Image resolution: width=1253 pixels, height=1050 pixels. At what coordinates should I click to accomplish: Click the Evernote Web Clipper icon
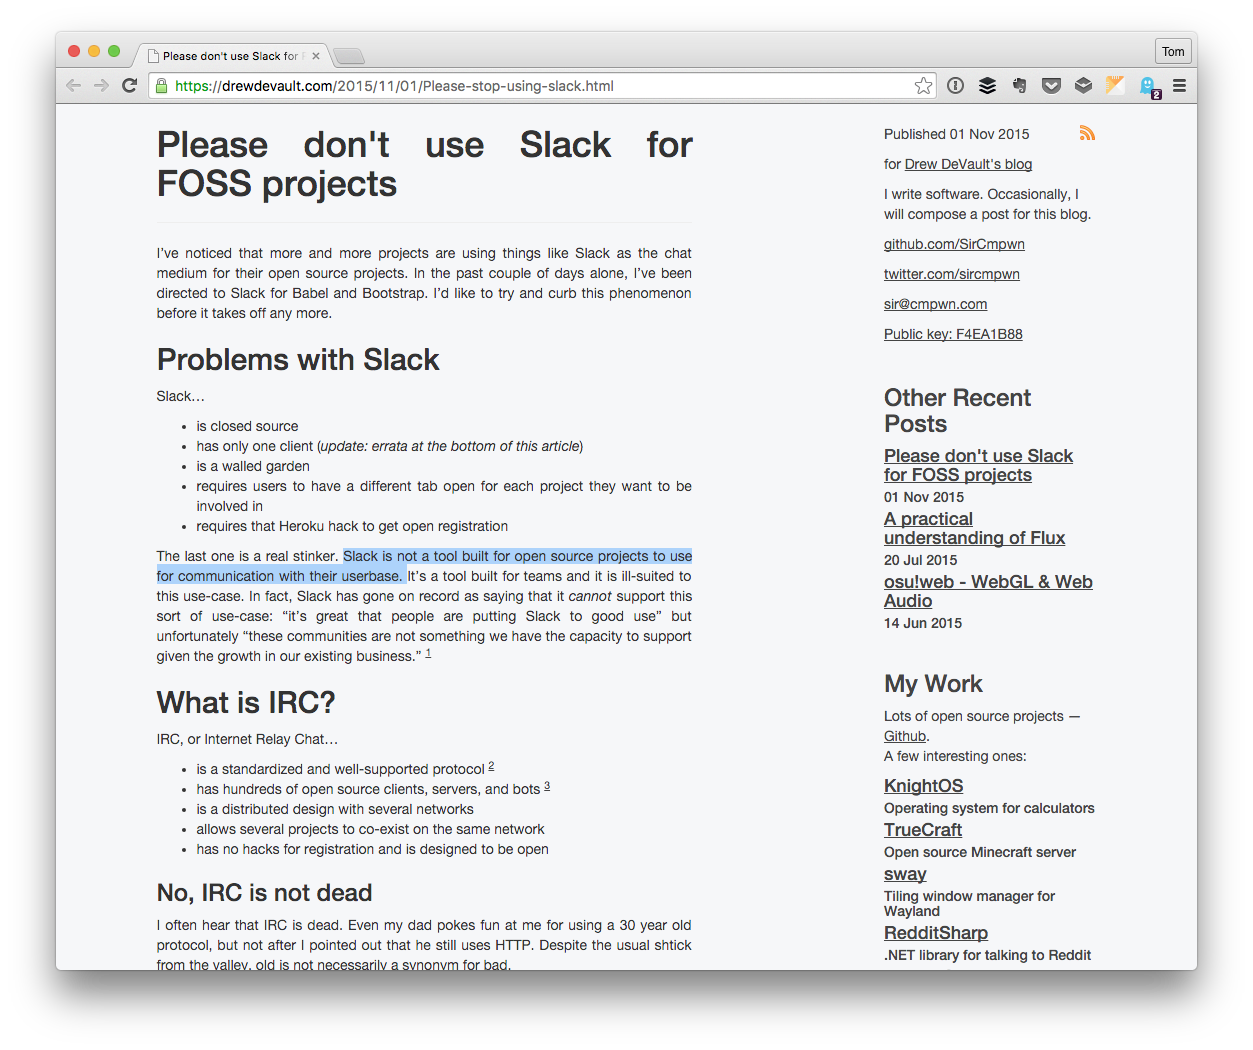click(1019, 85)
